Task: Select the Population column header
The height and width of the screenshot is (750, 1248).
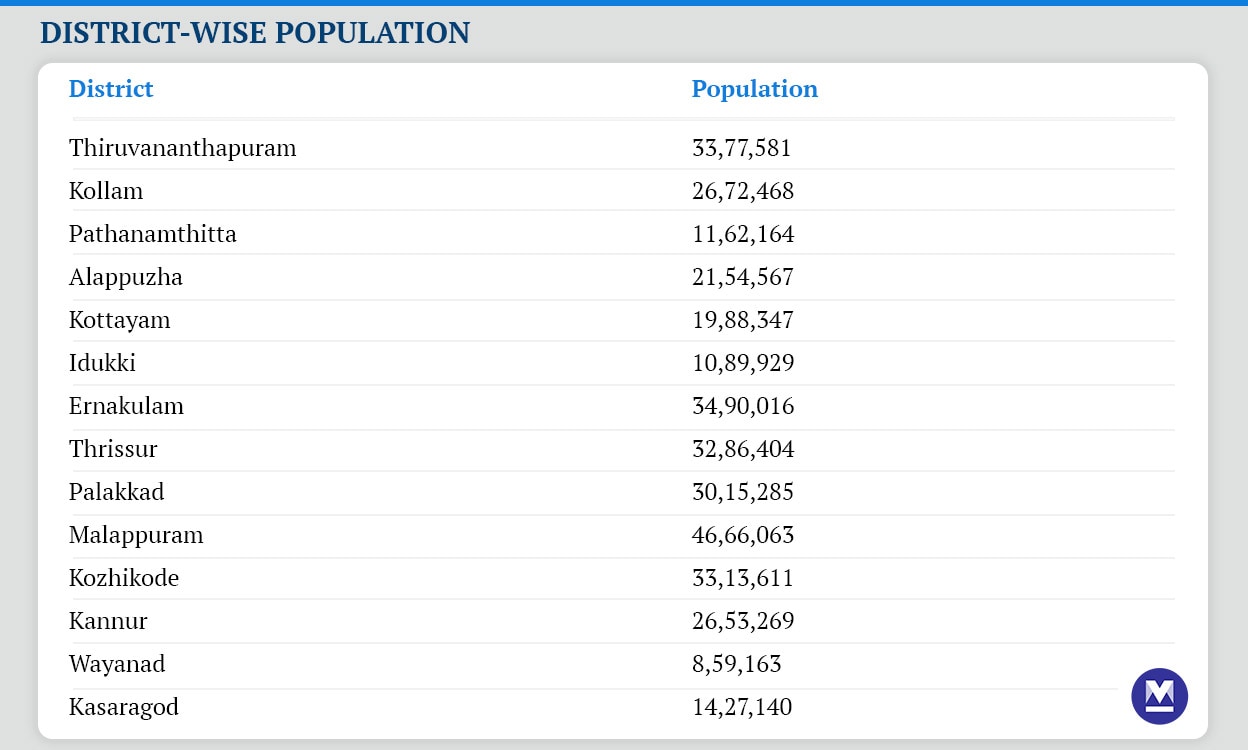Action: coord(755,89)
